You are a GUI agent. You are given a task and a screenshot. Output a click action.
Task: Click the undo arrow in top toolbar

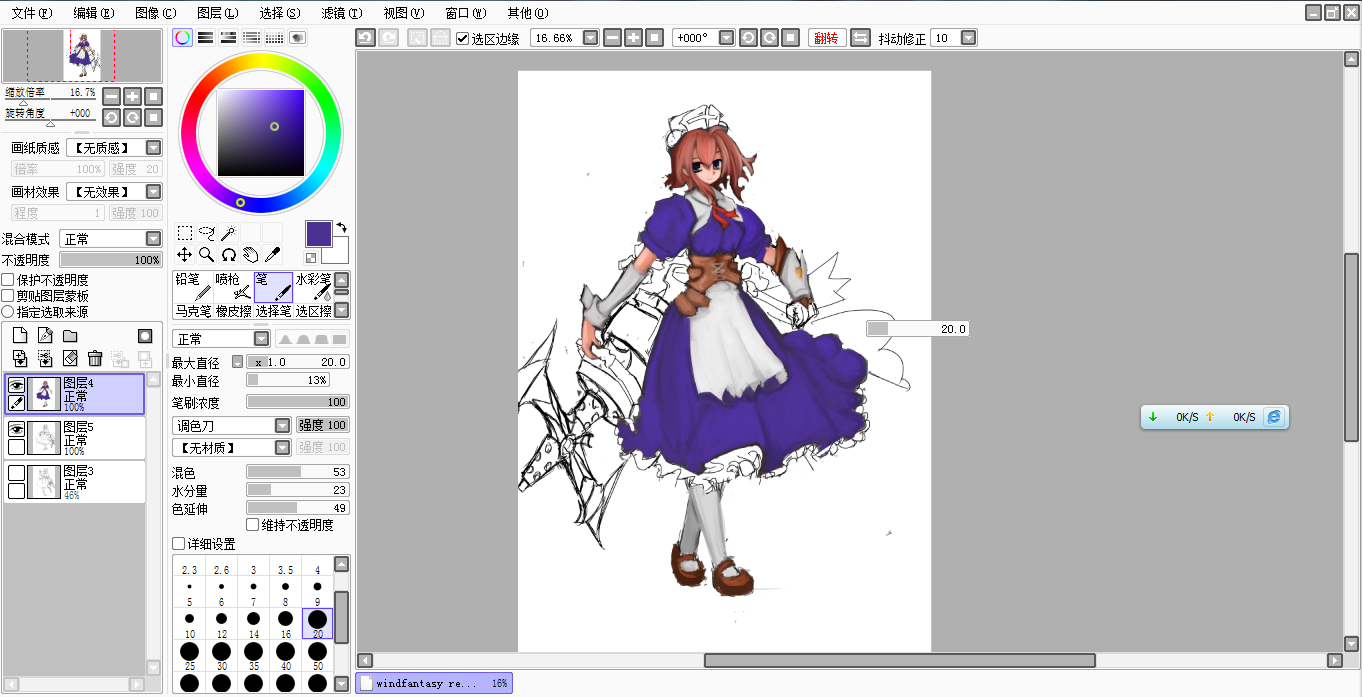(x=365, y=38)
